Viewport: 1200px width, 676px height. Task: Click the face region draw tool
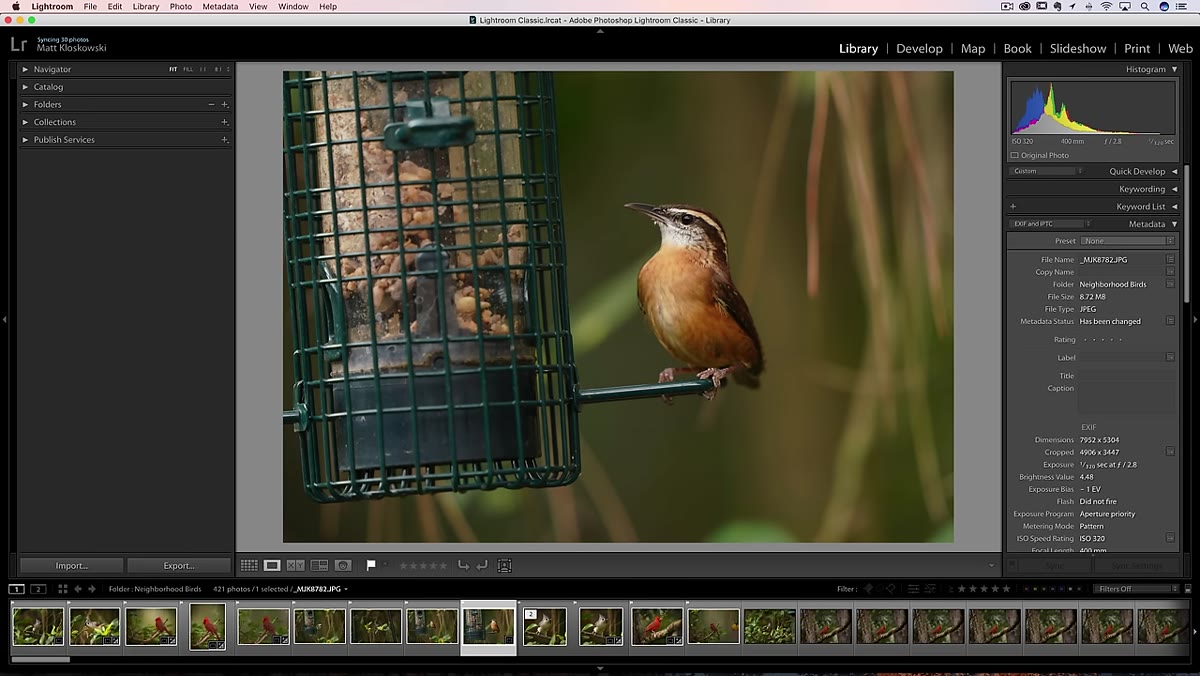click(505, 565)
